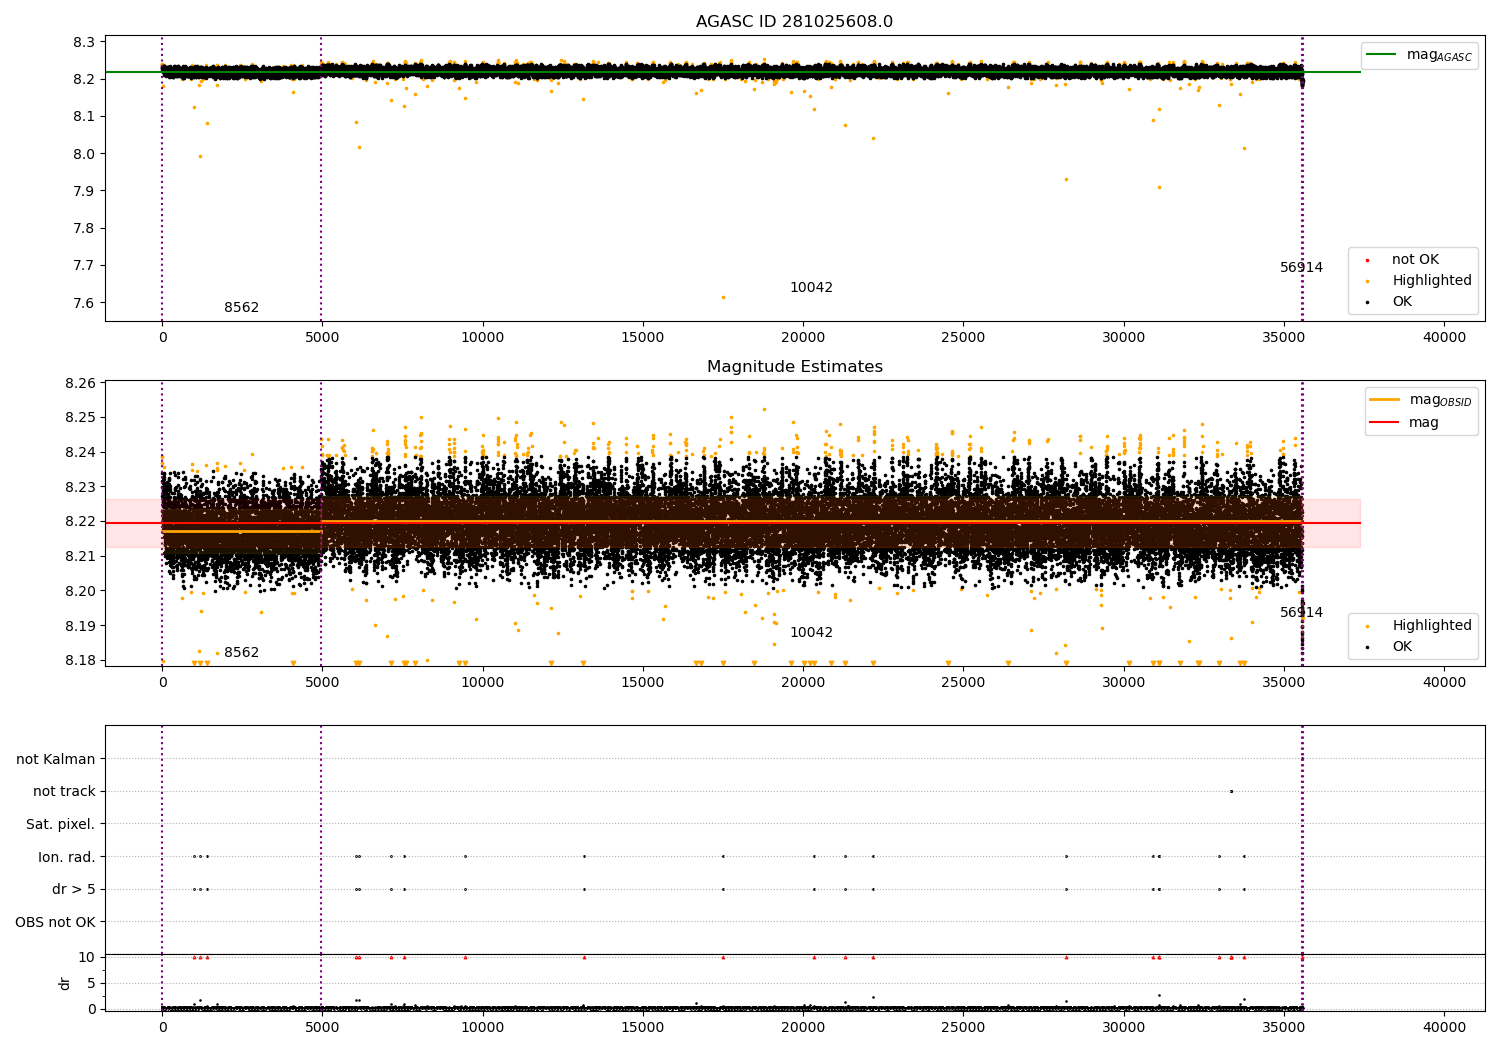Select the 56914 annotation in the middle plot
The image size is (1500, 1050).
point(1301,613)
